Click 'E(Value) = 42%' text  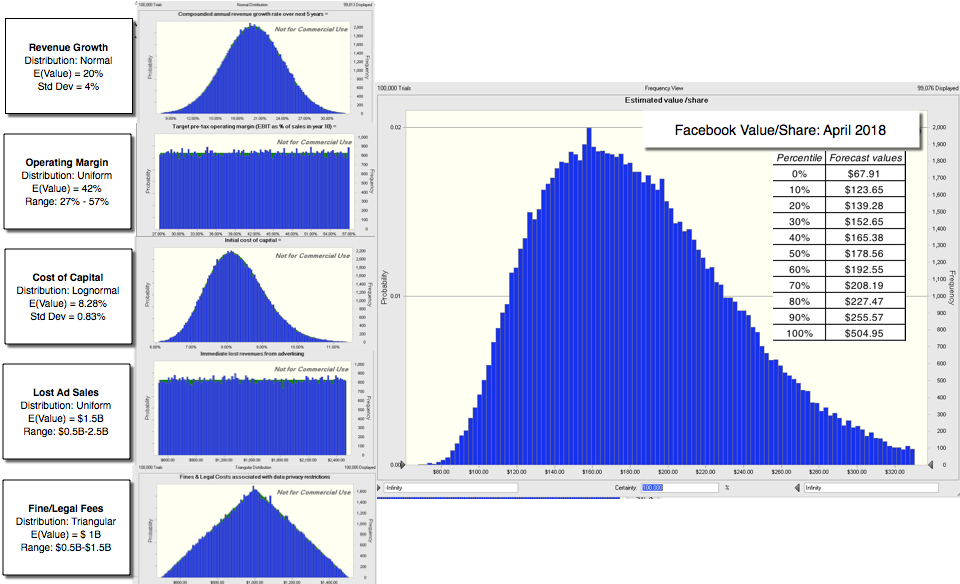[67, 189]
